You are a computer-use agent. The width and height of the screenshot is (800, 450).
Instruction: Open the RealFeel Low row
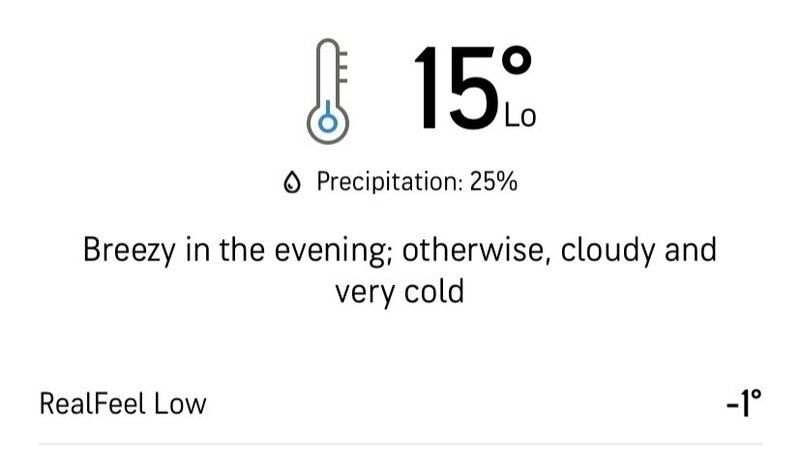click(400, 404)
